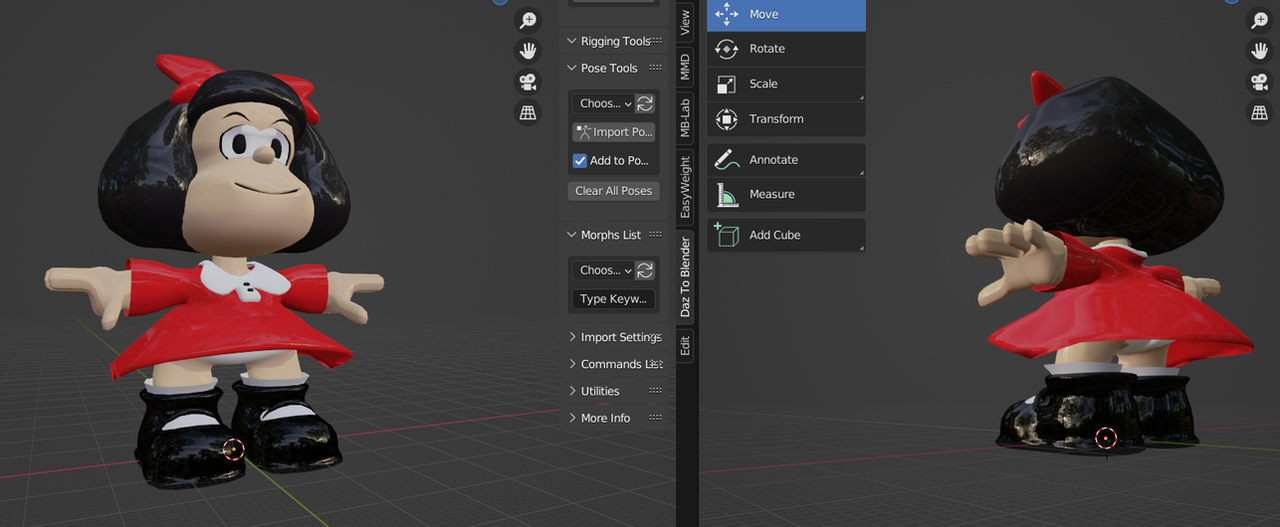Refresh the Morphs List chooser
Viewport: 1280px width, 527px height.
pyautogui.click(x=645, y=270)
